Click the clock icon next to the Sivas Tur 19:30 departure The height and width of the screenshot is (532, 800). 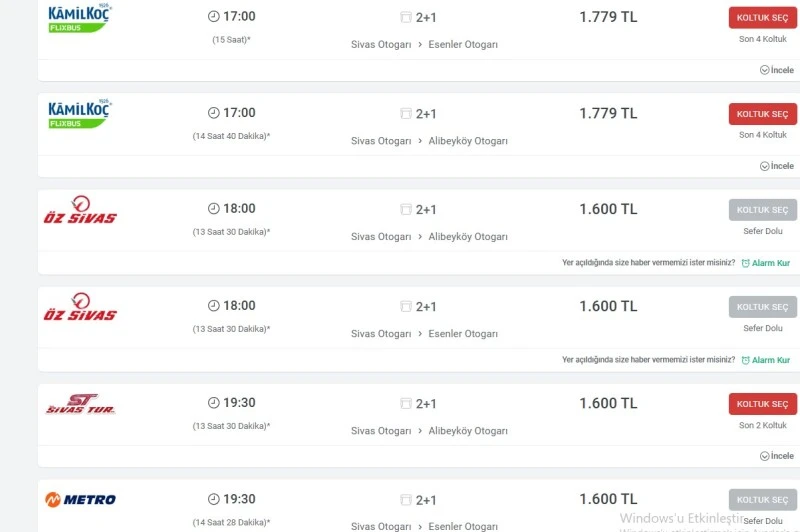point(214,403)
